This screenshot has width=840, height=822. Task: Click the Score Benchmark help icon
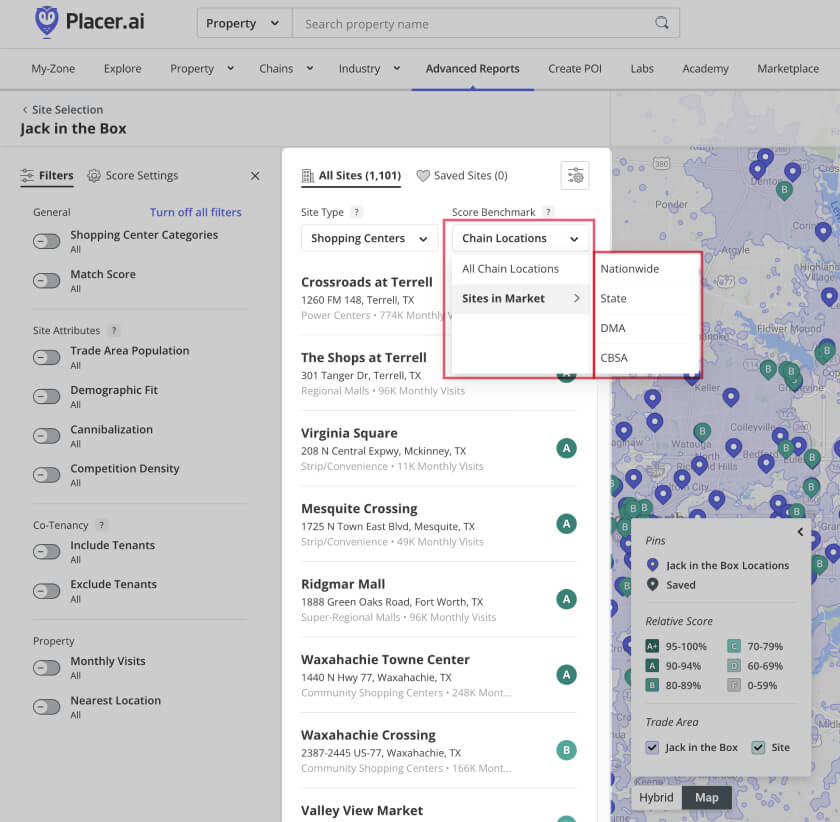548,212
